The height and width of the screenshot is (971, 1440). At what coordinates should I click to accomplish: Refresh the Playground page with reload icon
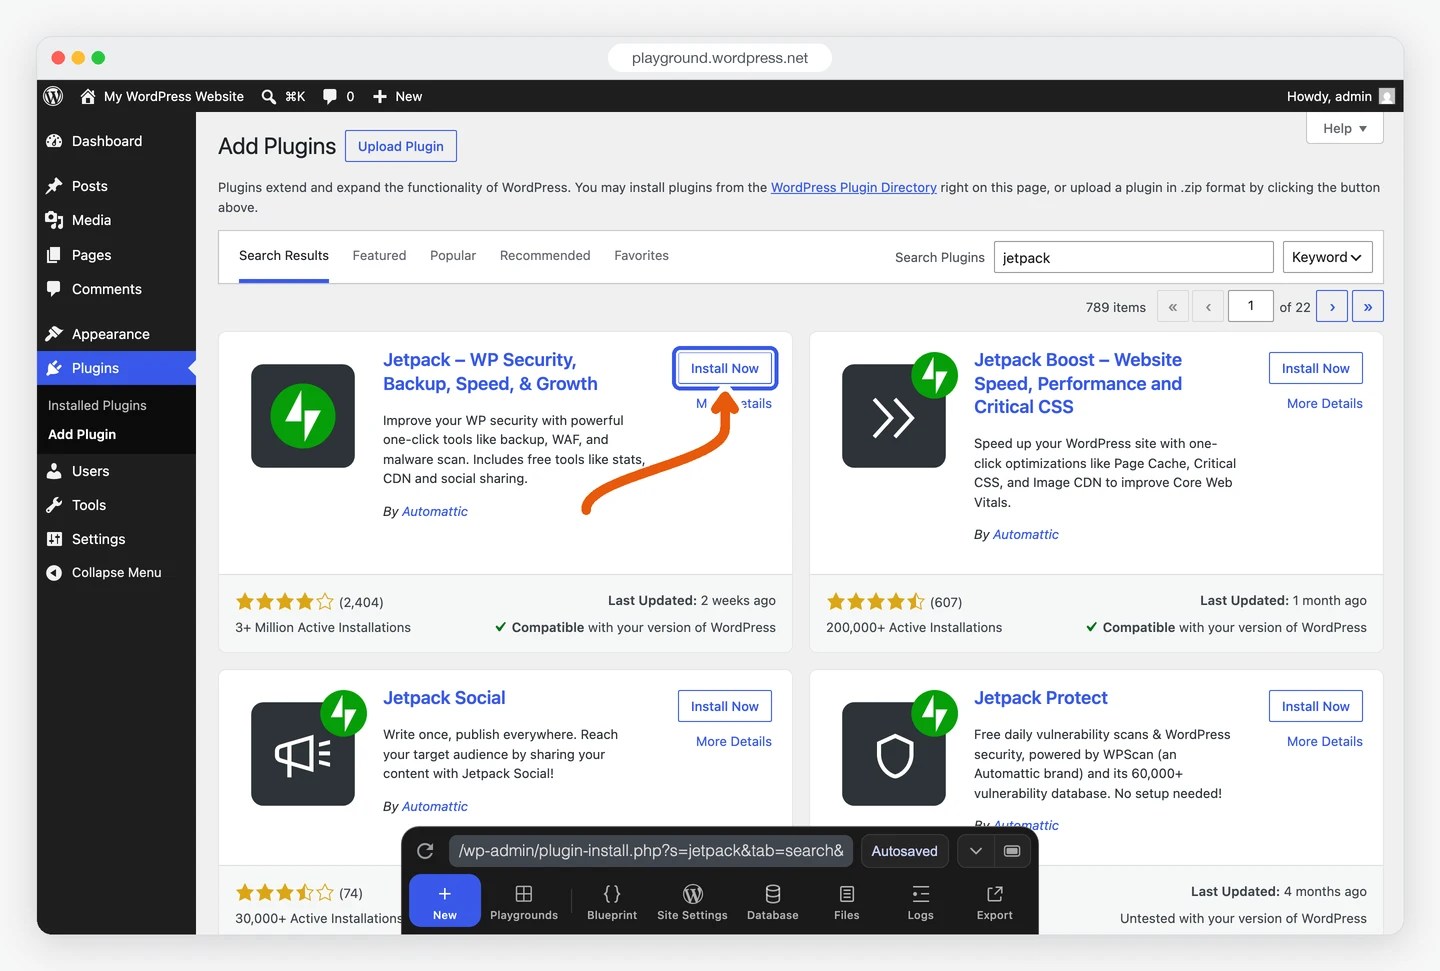(x=425, y=851)
